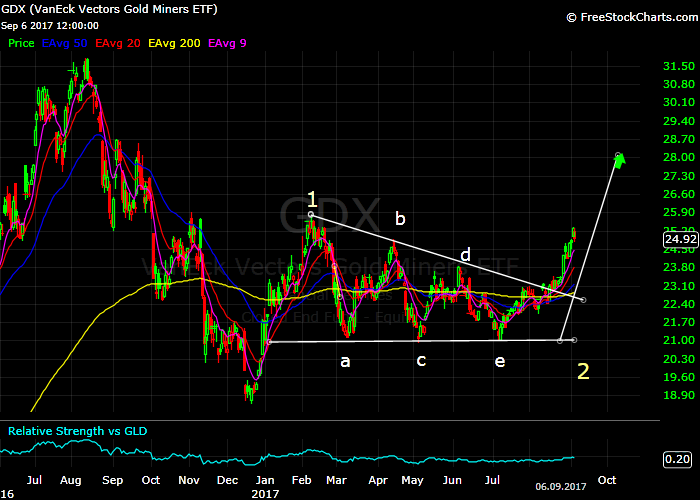The height and width of the screenshot is (500, 700).
Task: Select the red EAvg 20 legend entry
Action: click(118, 43)
